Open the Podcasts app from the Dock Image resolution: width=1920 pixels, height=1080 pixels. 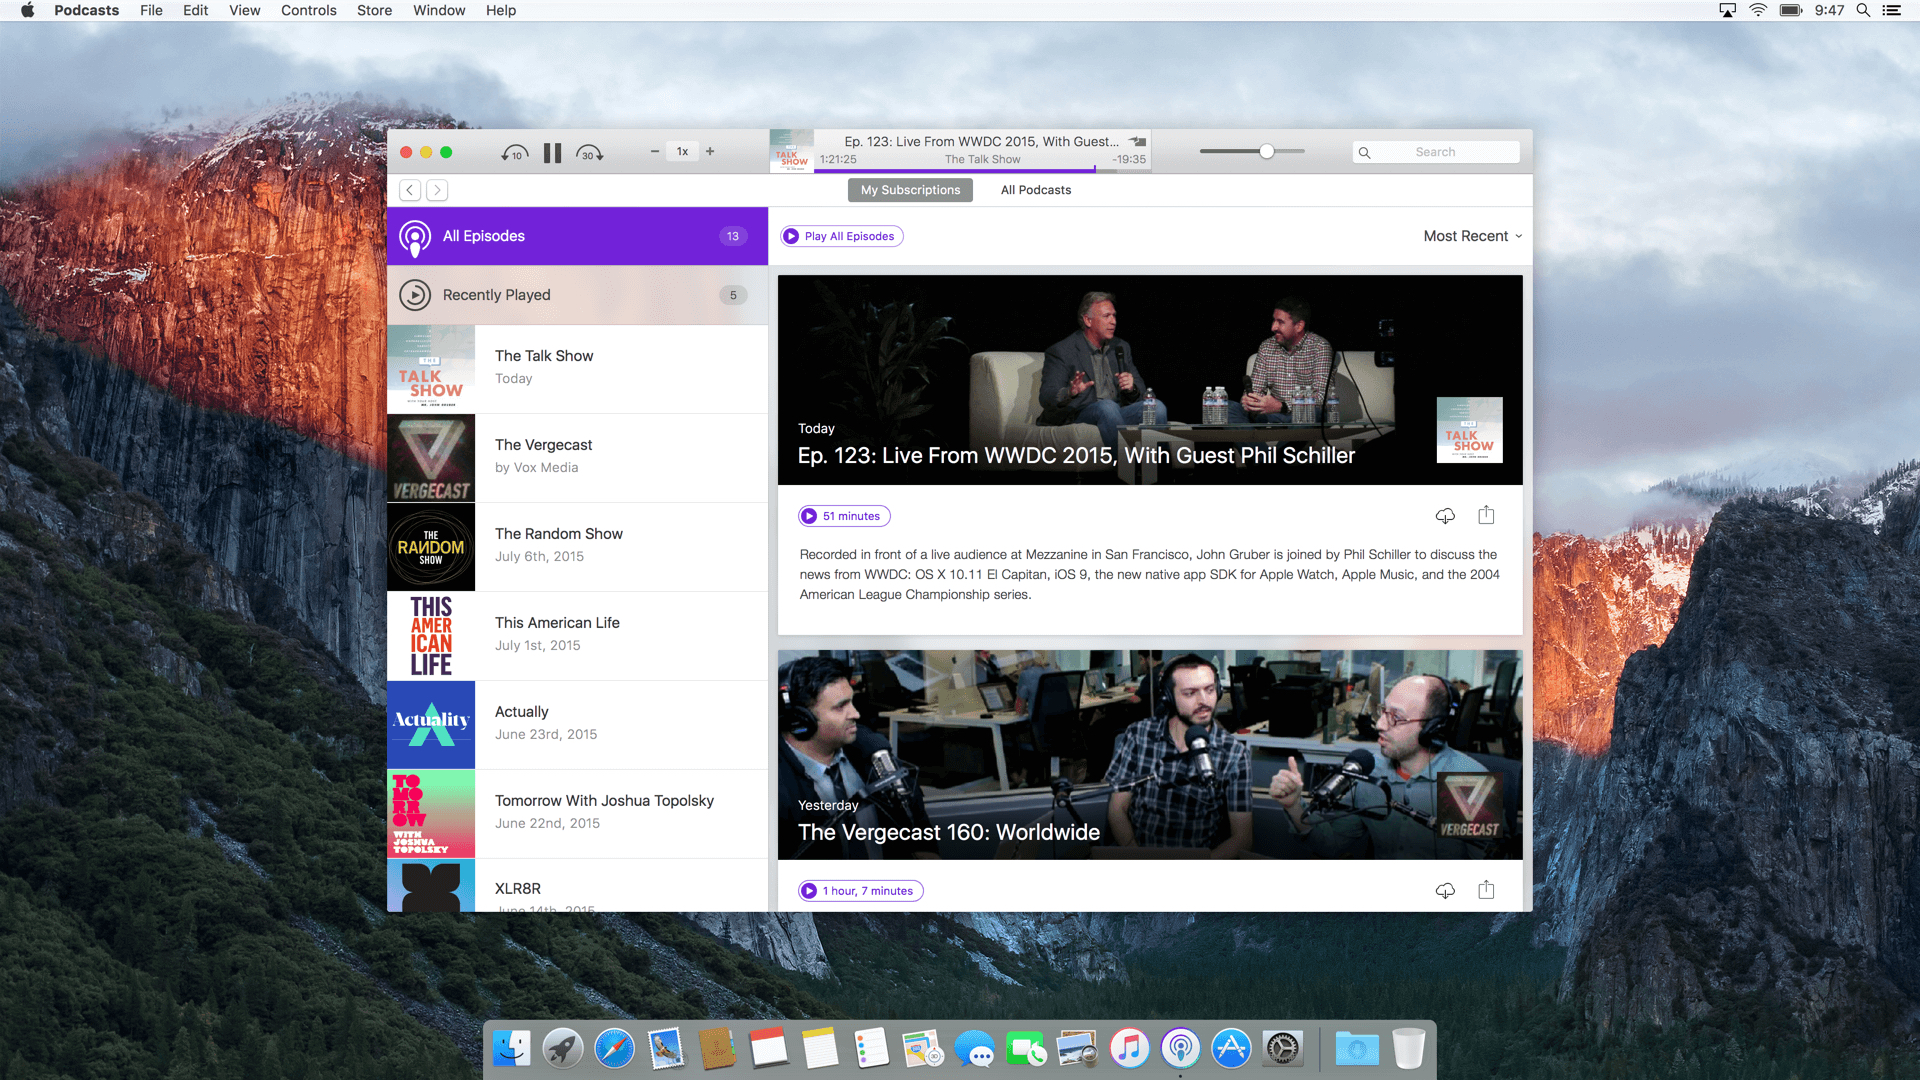(1180, 1048)
